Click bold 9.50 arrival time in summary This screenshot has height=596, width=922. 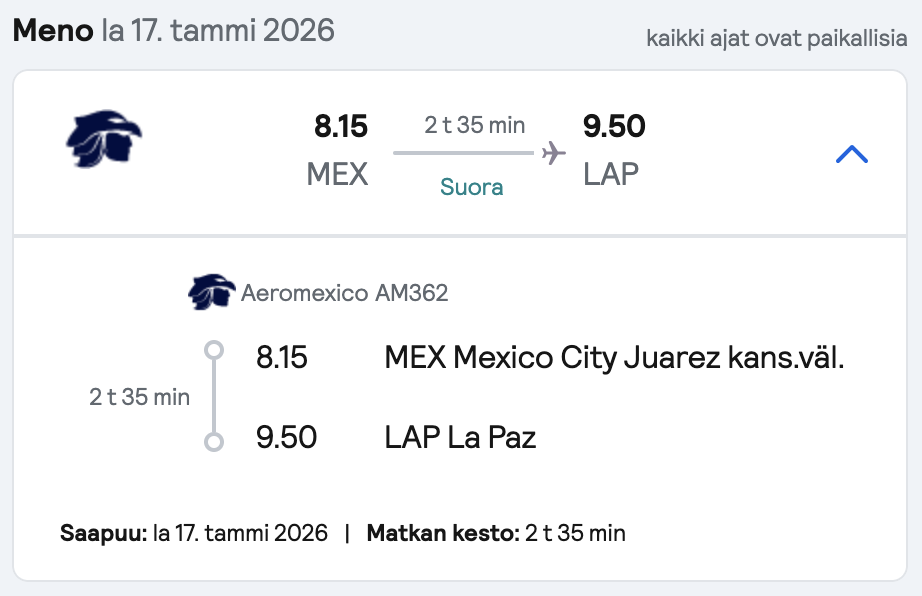click(614, 126)
